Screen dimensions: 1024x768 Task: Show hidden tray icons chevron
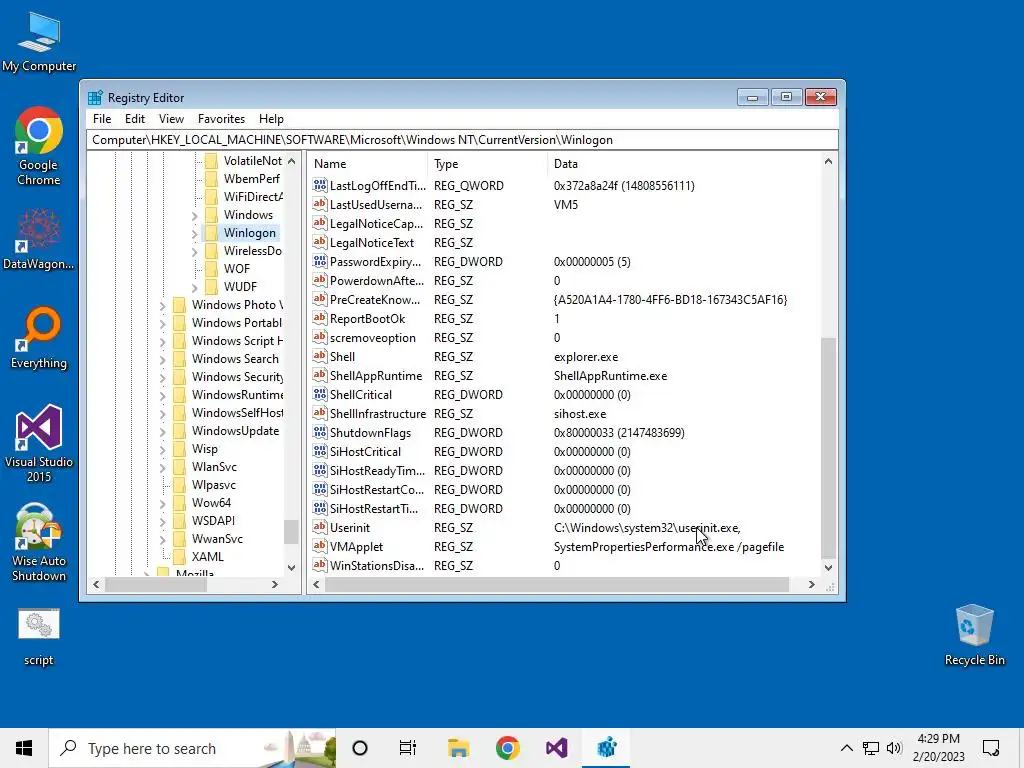click(x=846, y=748)
